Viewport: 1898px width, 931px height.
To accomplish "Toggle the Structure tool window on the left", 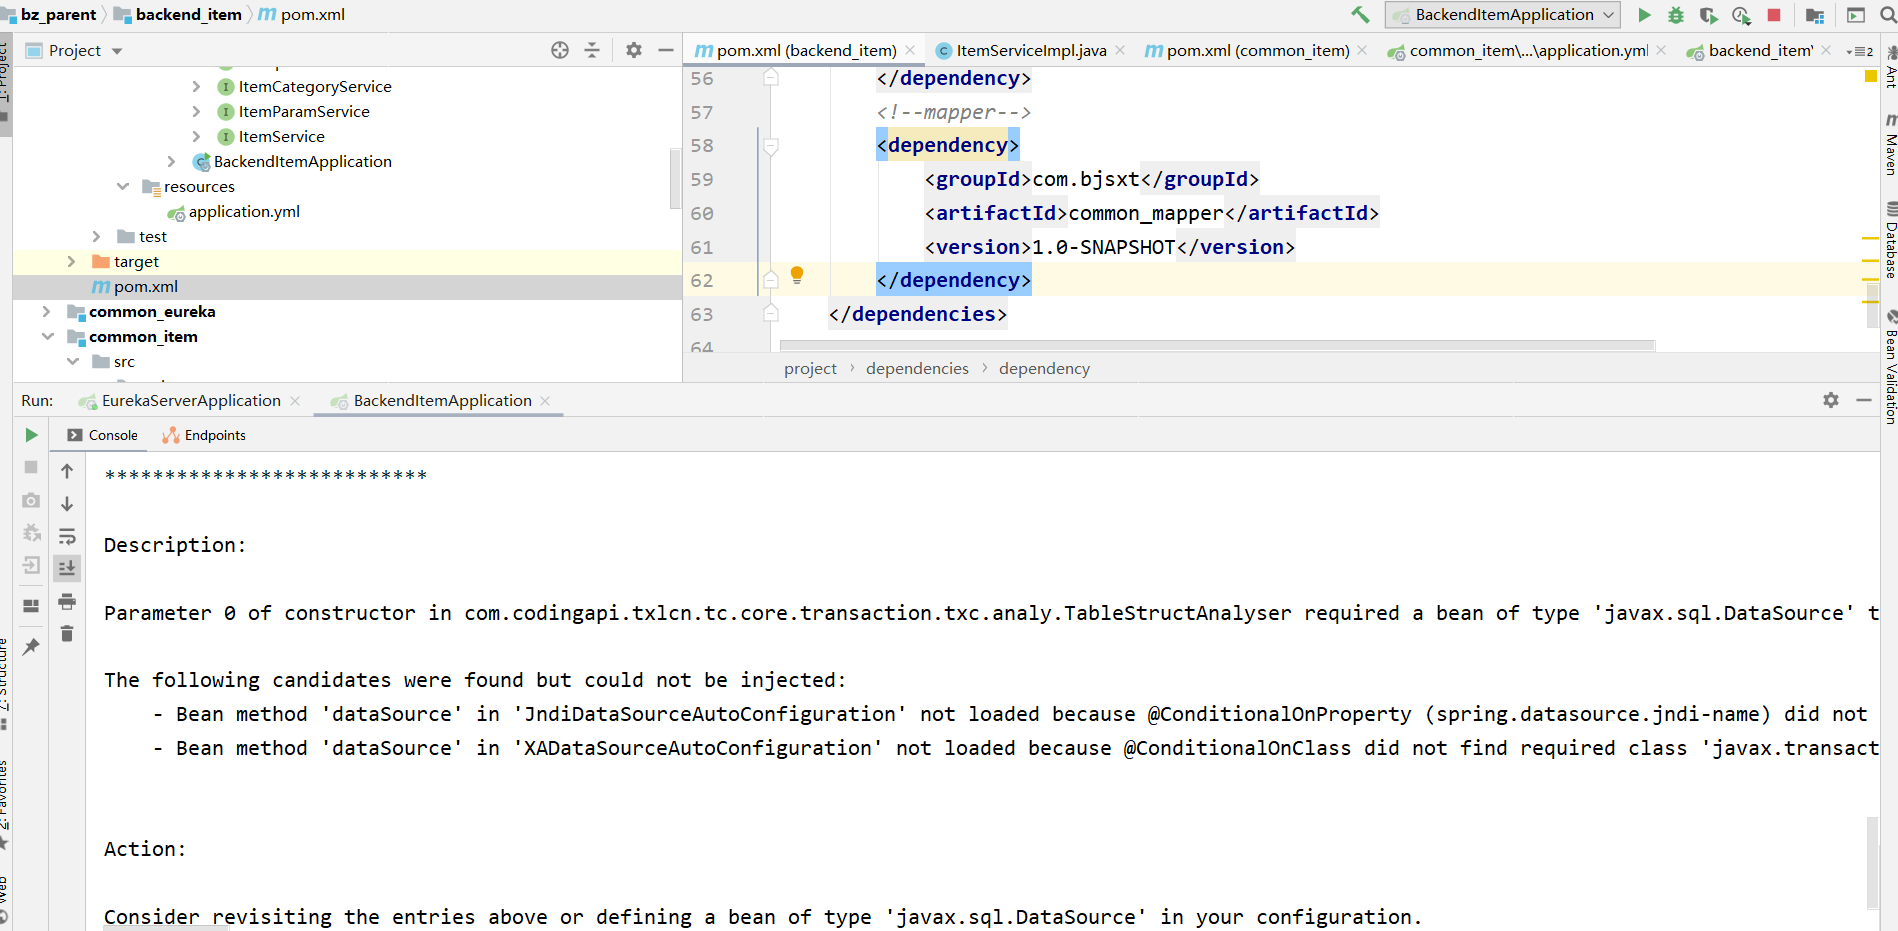I will (x=5, y=684).
